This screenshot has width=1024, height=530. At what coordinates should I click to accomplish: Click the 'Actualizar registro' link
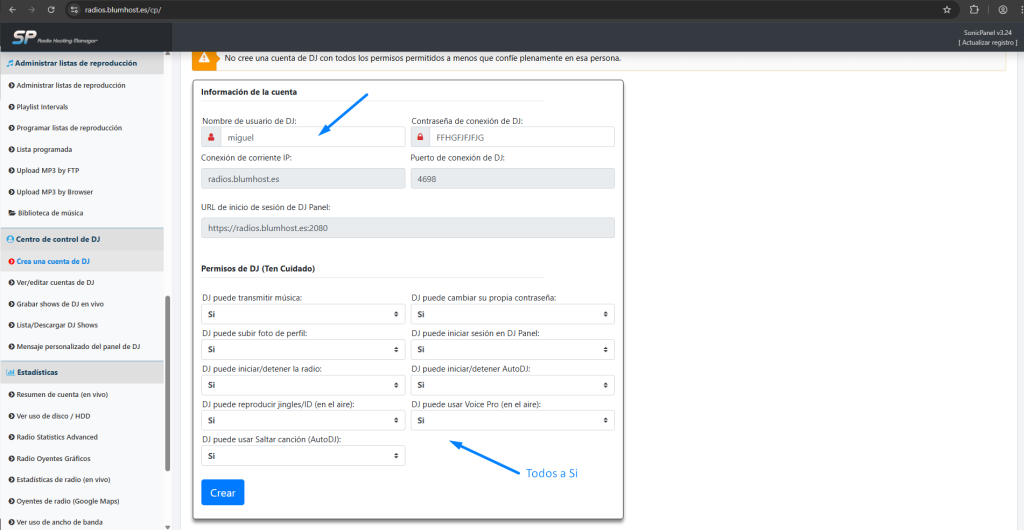987,43
